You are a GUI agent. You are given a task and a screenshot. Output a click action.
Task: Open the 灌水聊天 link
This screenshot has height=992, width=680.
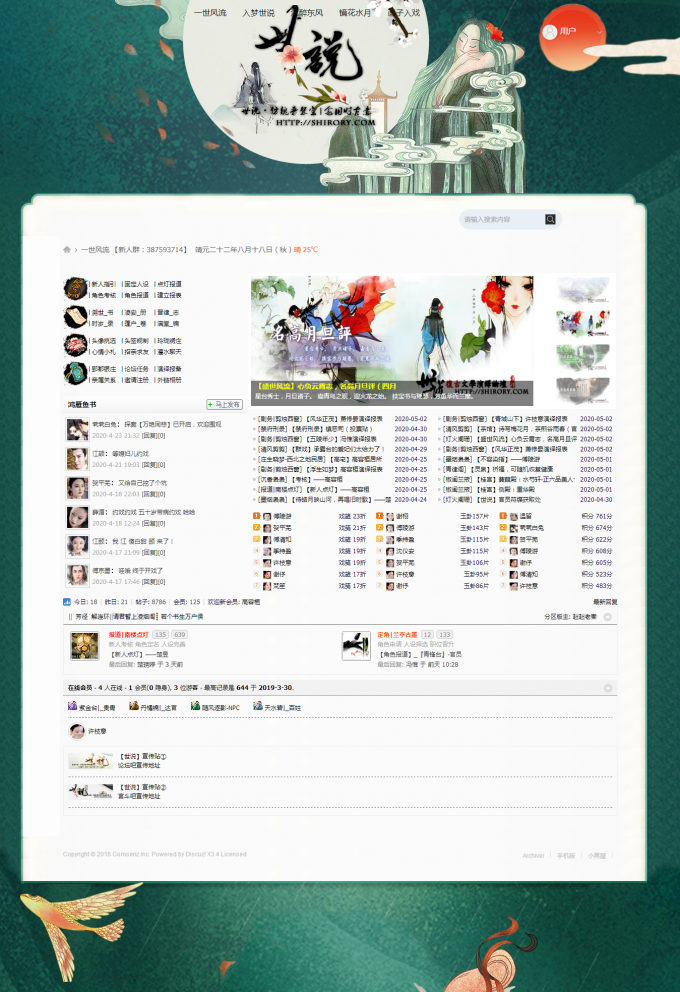coord(169,352)
